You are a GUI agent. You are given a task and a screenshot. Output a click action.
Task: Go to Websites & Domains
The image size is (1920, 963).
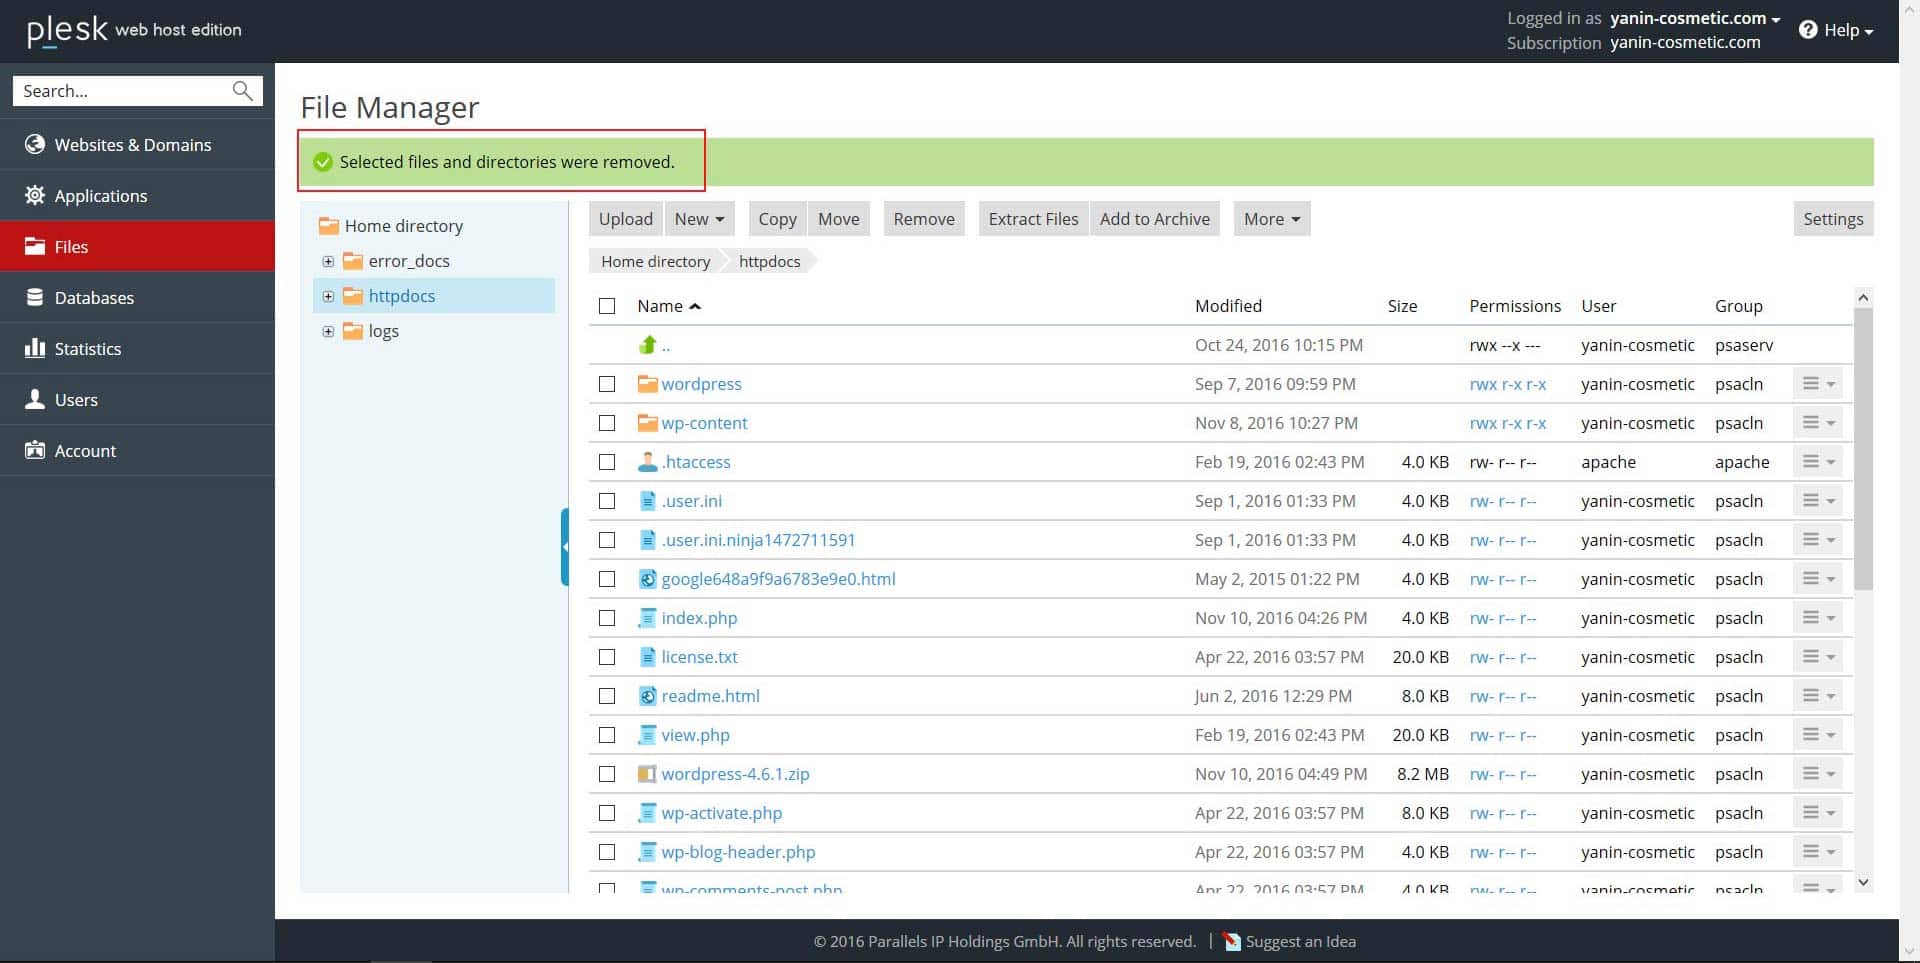(137, 144)
